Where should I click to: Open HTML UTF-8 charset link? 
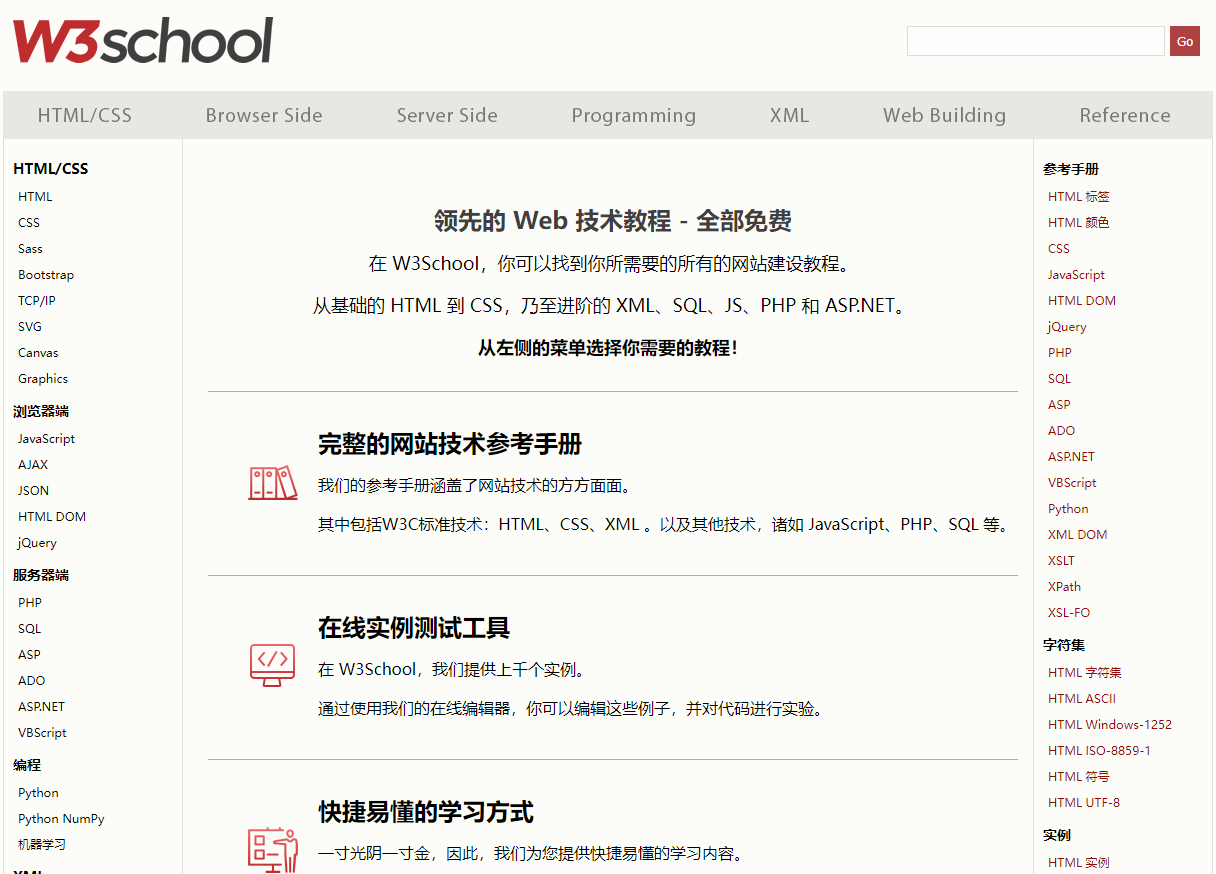pos(1084,803)
